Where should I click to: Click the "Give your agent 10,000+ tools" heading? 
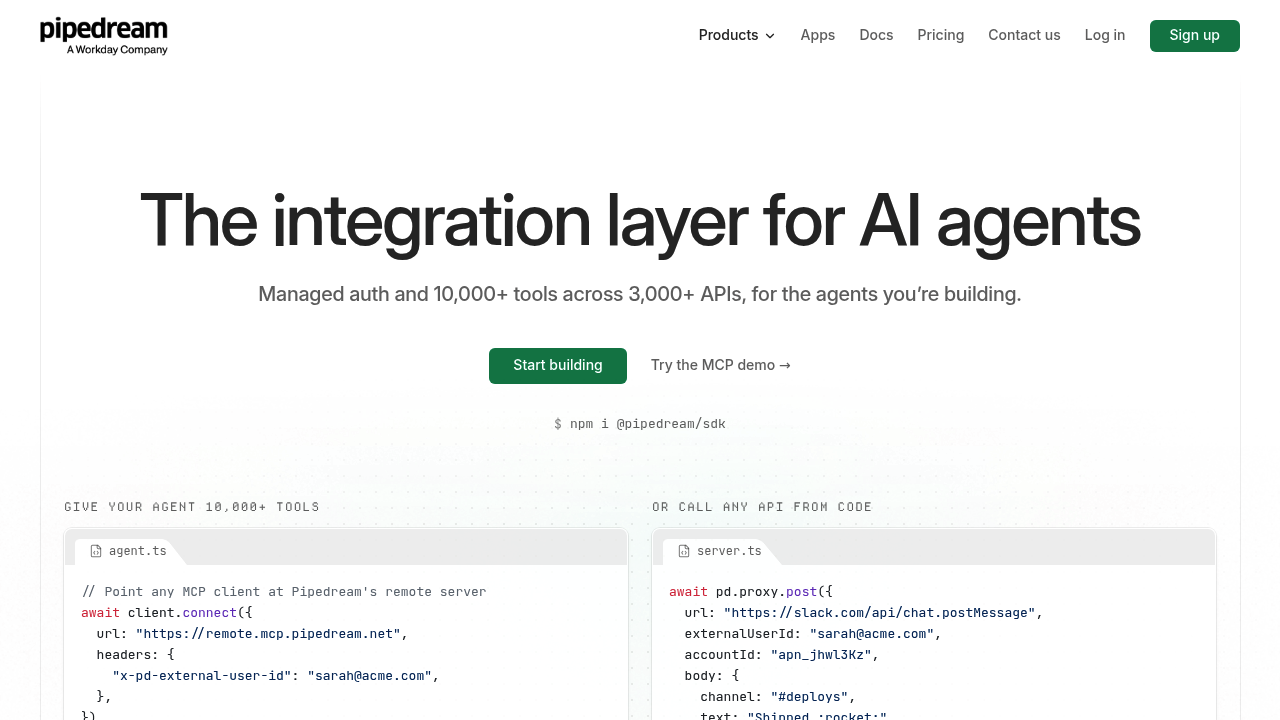(x=192, y=507)
